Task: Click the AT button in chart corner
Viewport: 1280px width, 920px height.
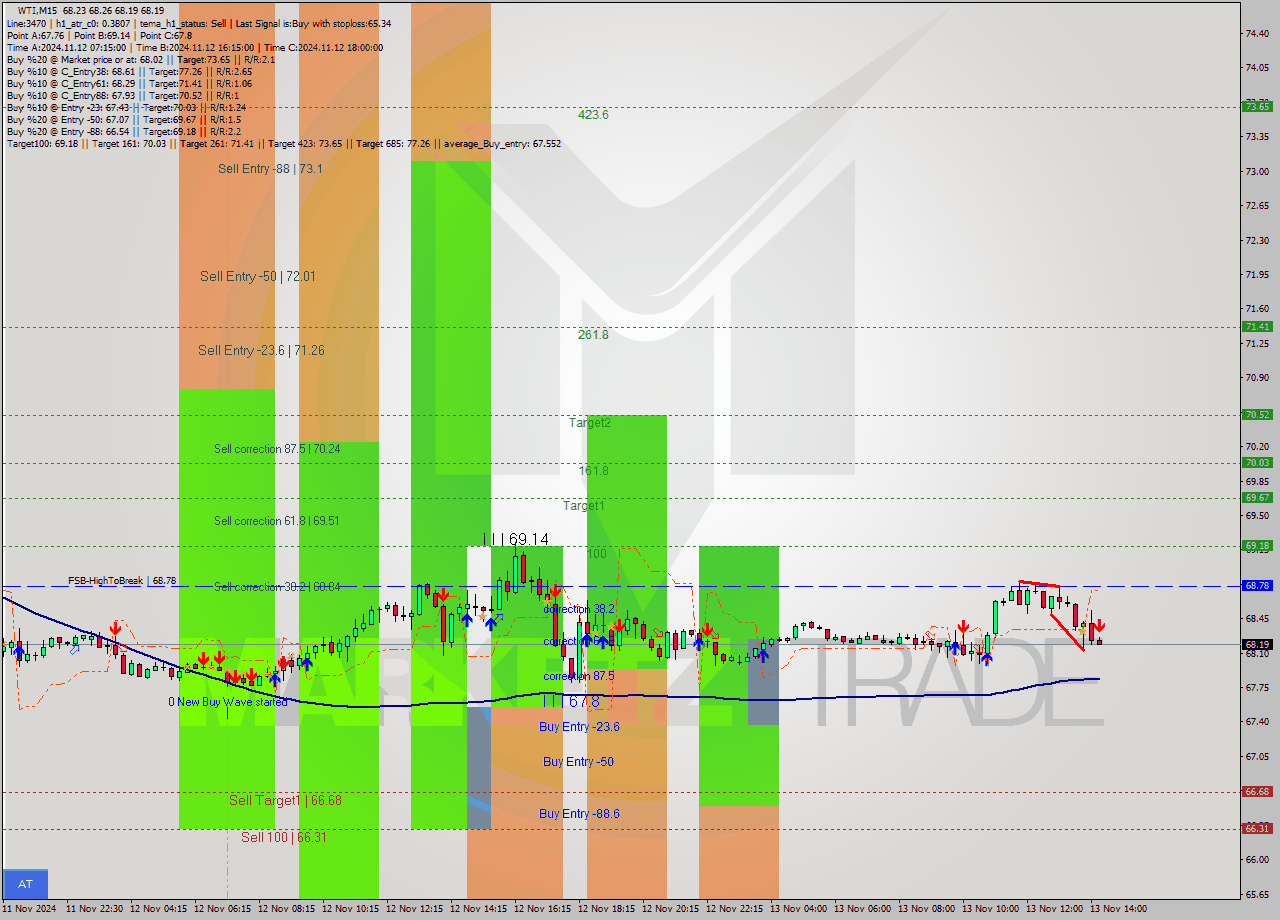Action: [25, 884]
